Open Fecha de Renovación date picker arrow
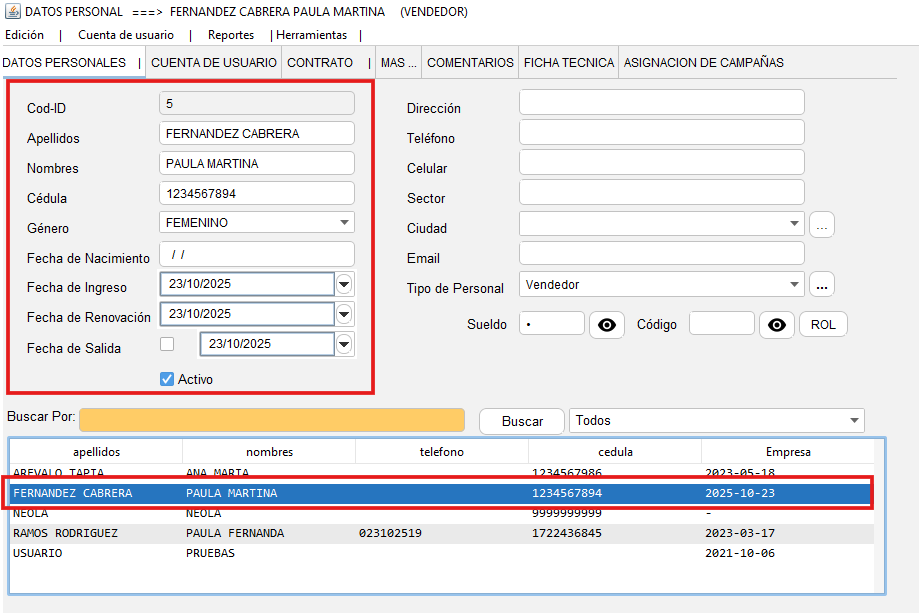Viewport: 919px width, 613px height. tap(344, 314)
